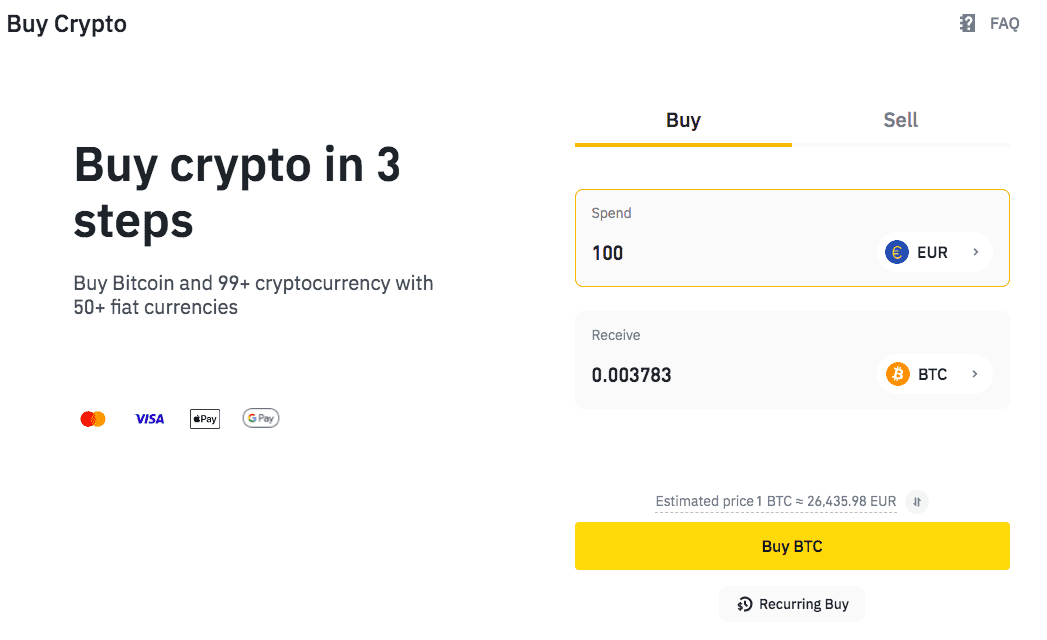Image resolution: width=1047 pixels, height=640 pixels.
Task: Click the FAQ question mark icon
Action: (x=965, y=22)
